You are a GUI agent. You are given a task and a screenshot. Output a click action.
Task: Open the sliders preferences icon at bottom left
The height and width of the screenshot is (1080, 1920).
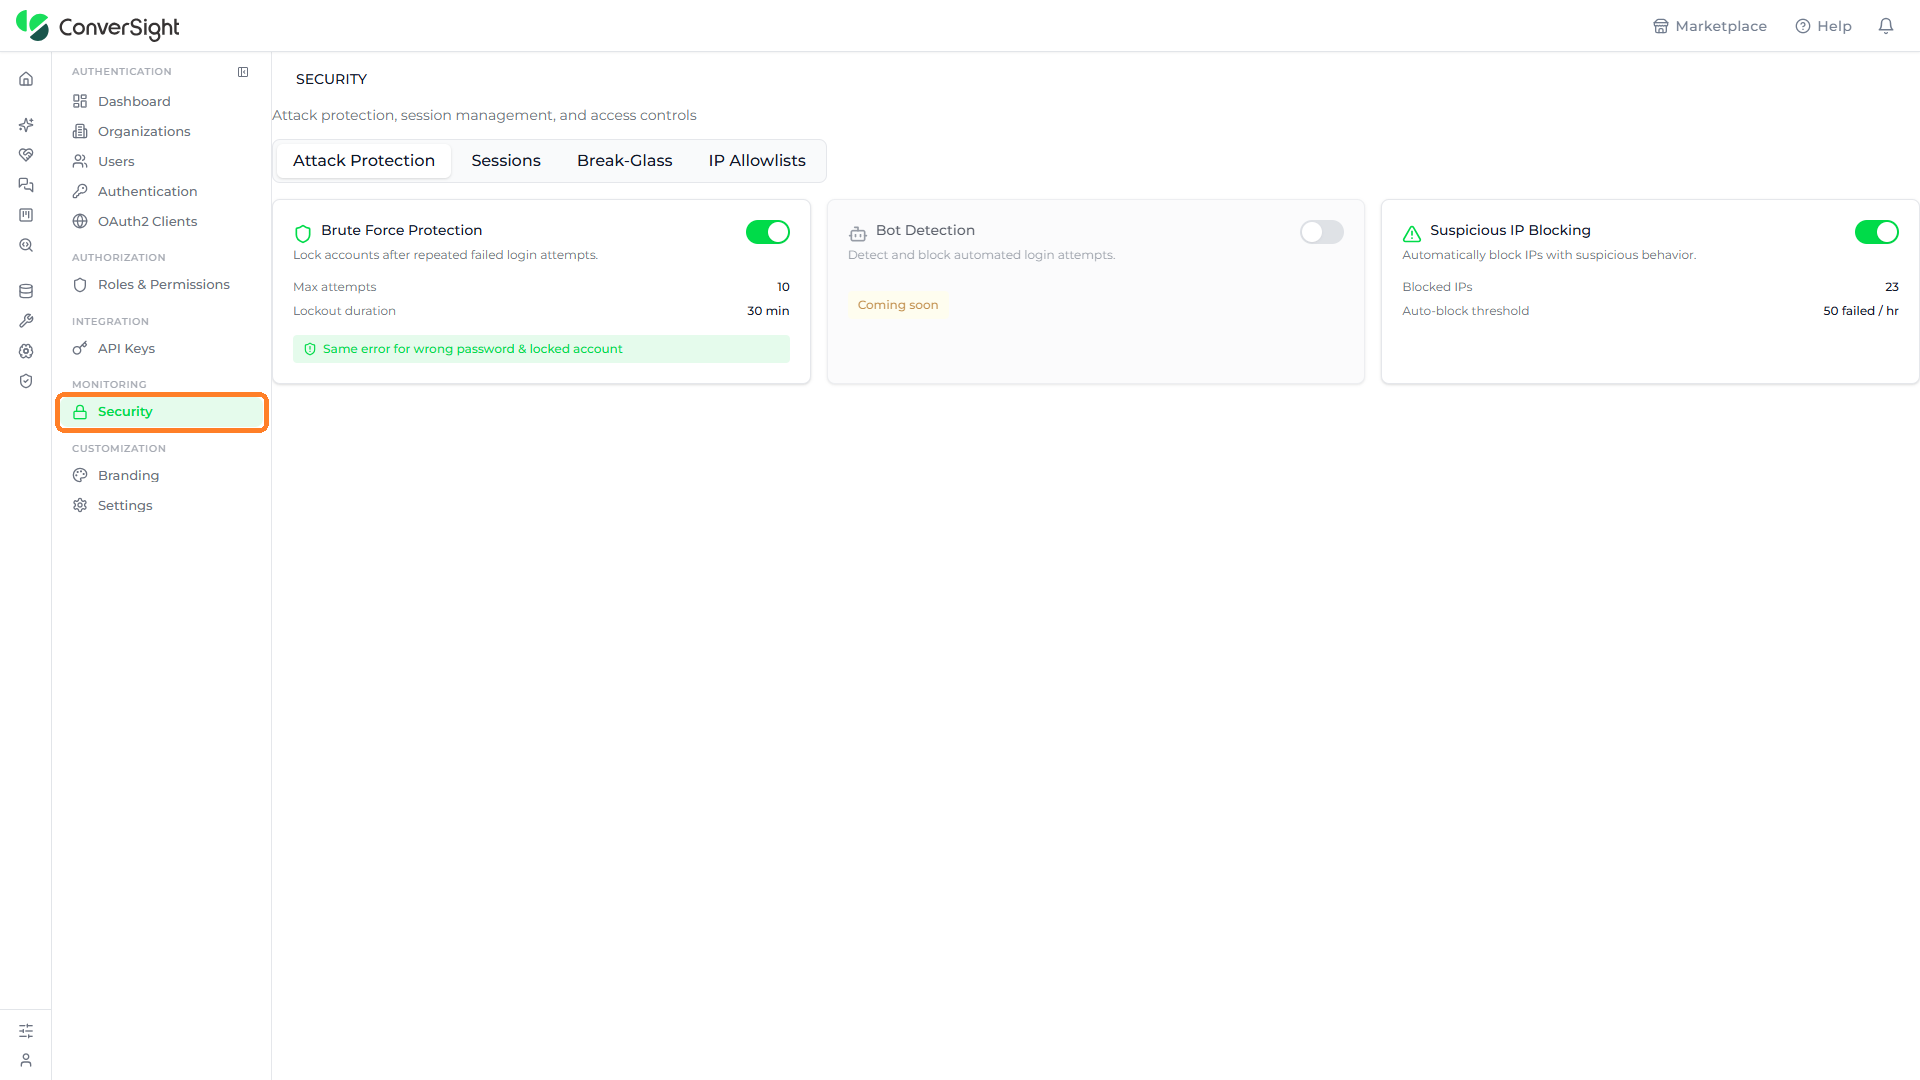click(x=26, y=1031)
